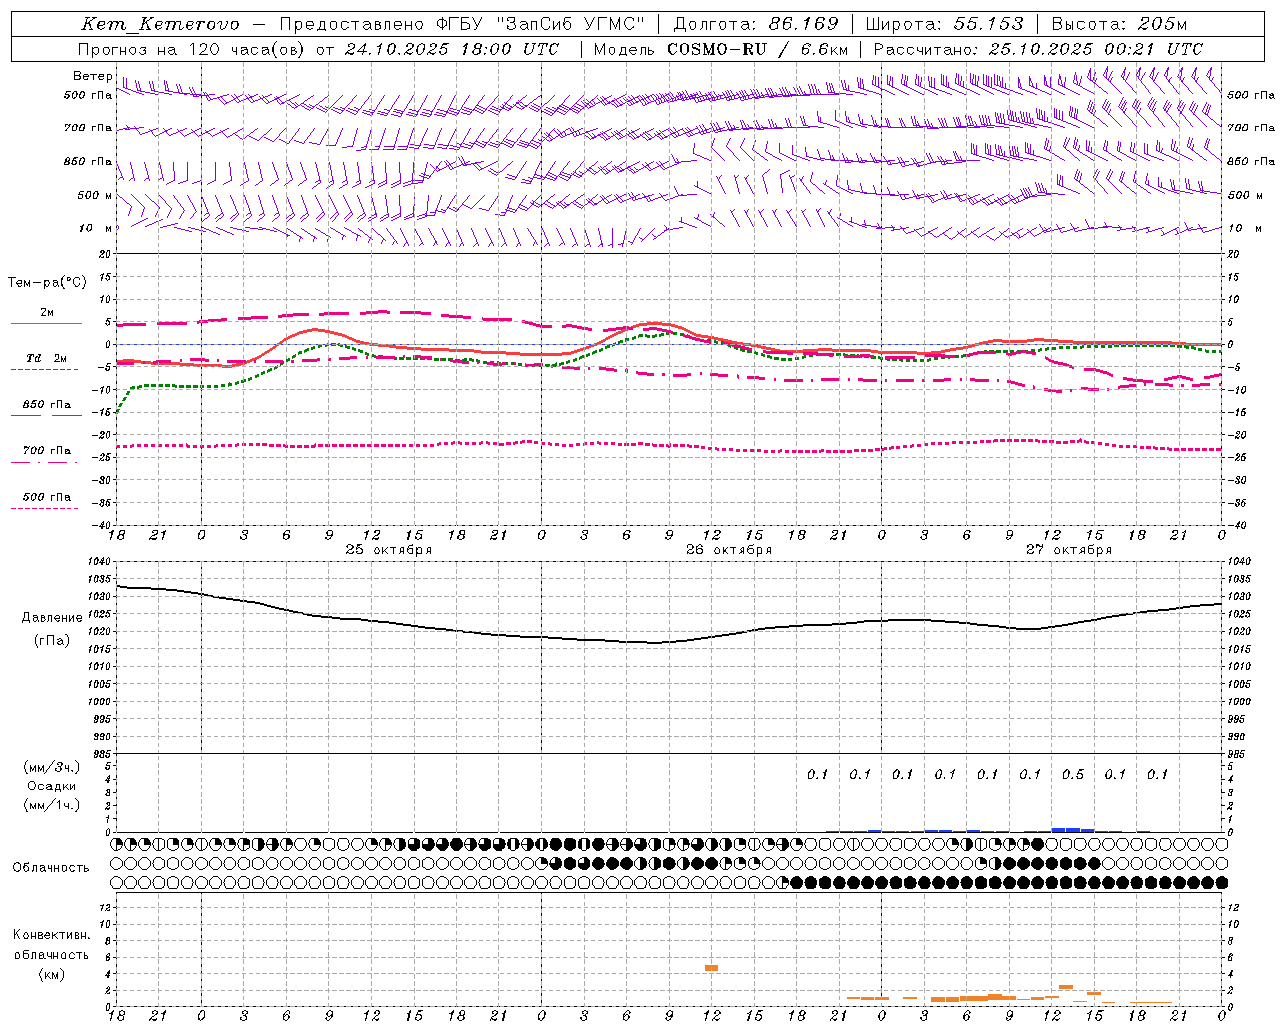This screenshot has height=1024, width=1280.
Task: Click the 27 октября date label
Action: pyautogui.click(x=1069, y=550)
